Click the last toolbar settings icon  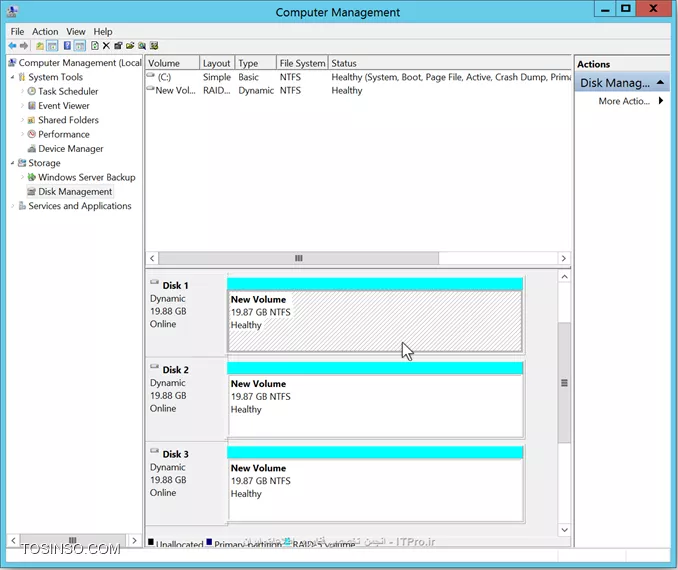coord(154,45)
